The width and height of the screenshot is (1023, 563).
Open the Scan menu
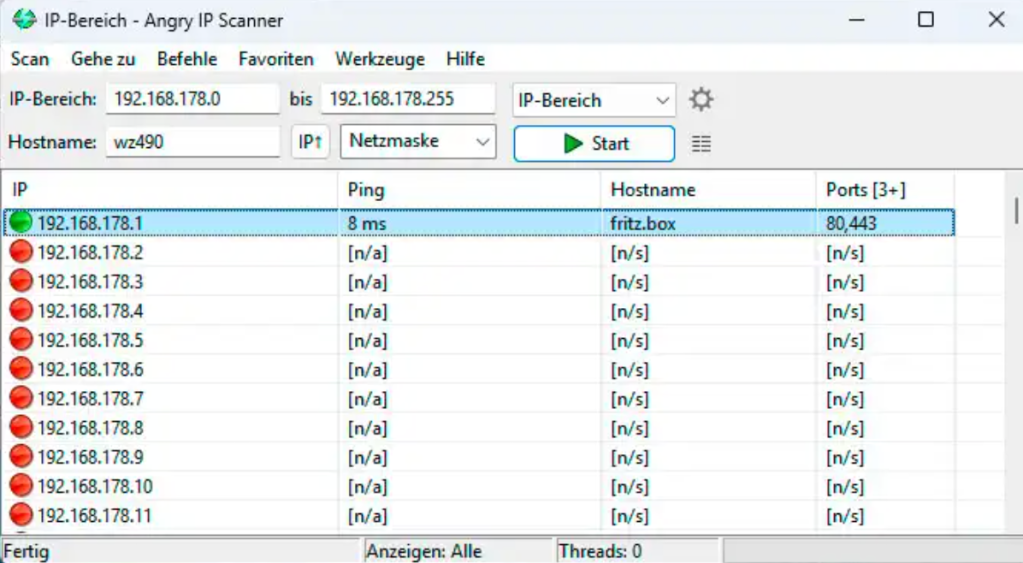click(30, 59)
